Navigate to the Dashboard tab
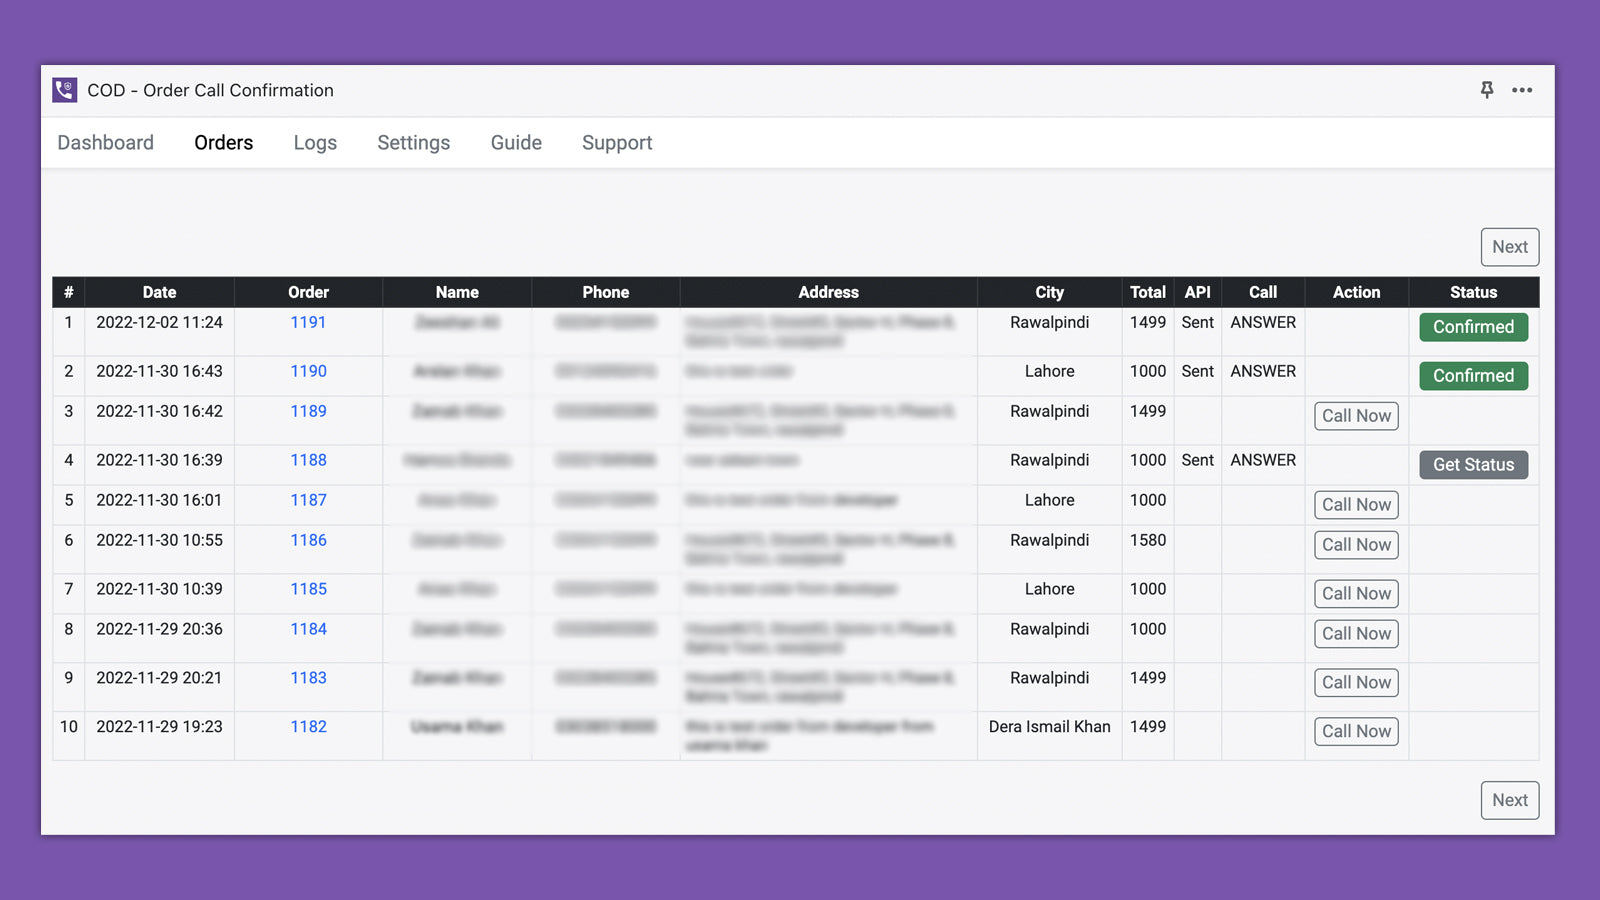 [106, 142]
